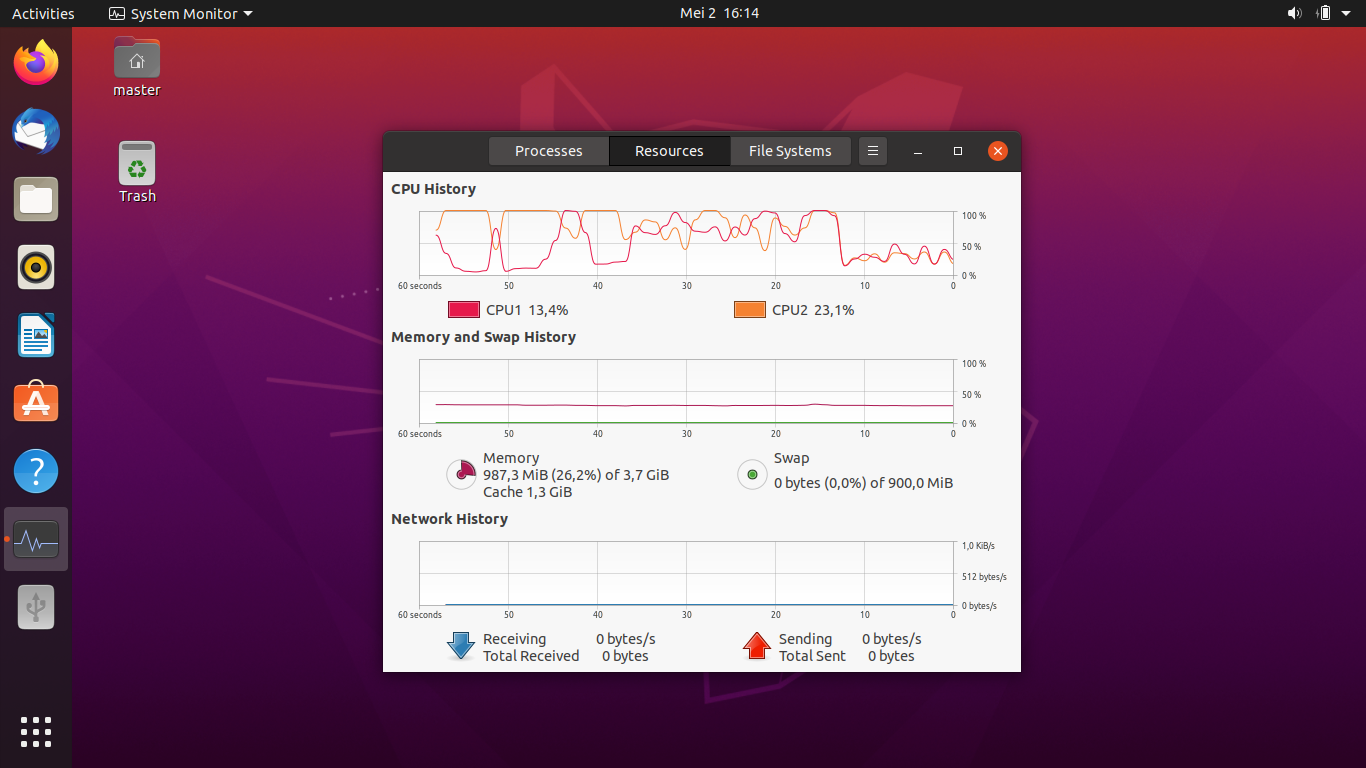Click the CPU1 color legend swatch

coord(463,309)
